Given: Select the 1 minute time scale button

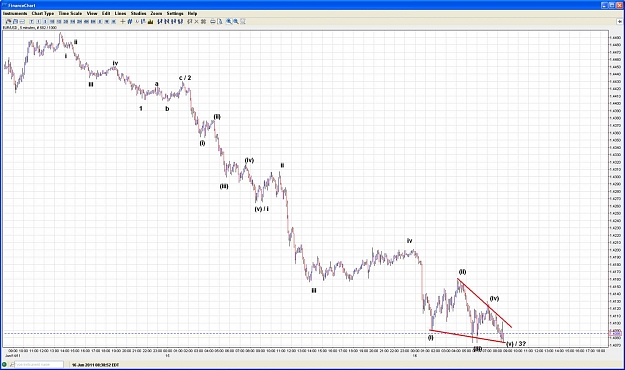Looking at the screenshot, I should pos(39,22).
